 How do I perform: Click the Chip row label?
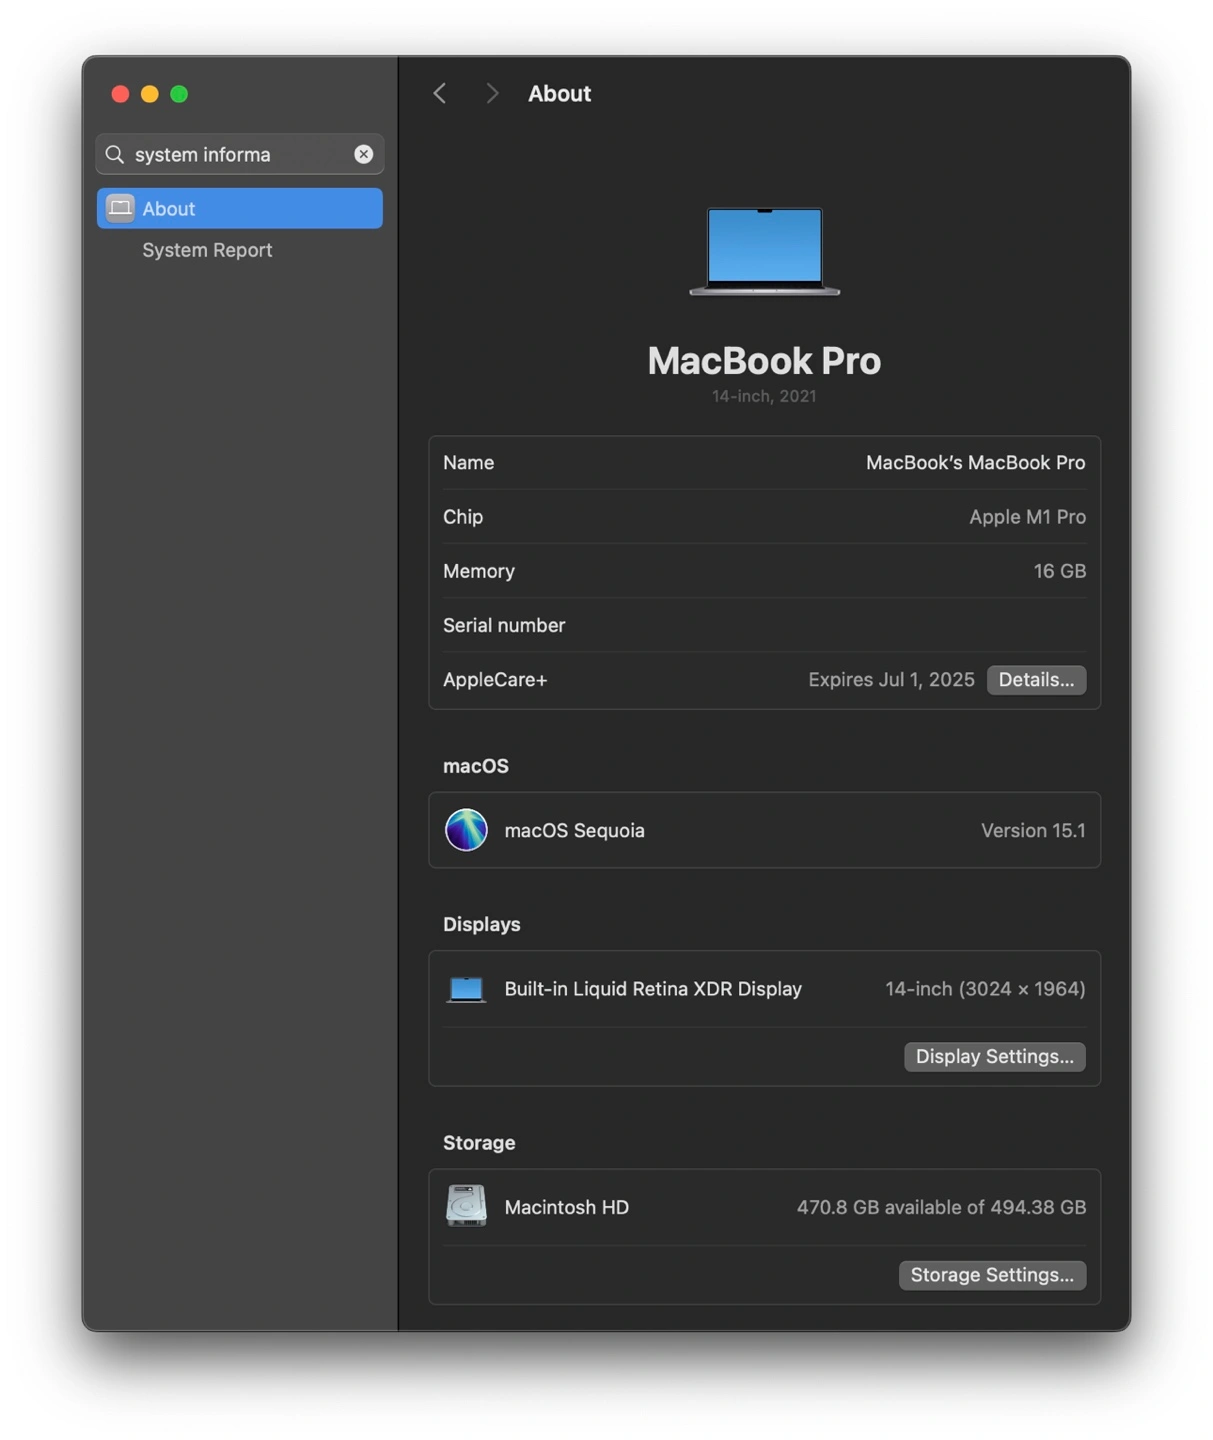click(x=463, y=517)
